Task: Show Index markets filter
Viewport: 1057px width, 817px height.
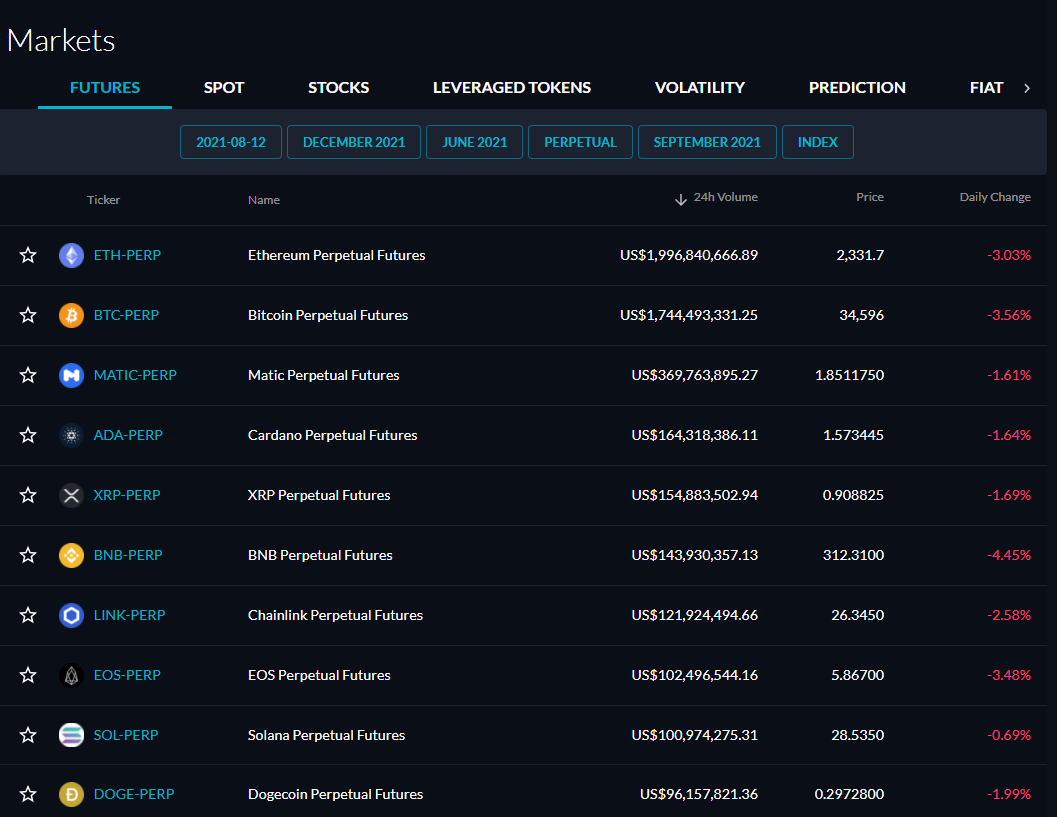Action: (818, 142)
